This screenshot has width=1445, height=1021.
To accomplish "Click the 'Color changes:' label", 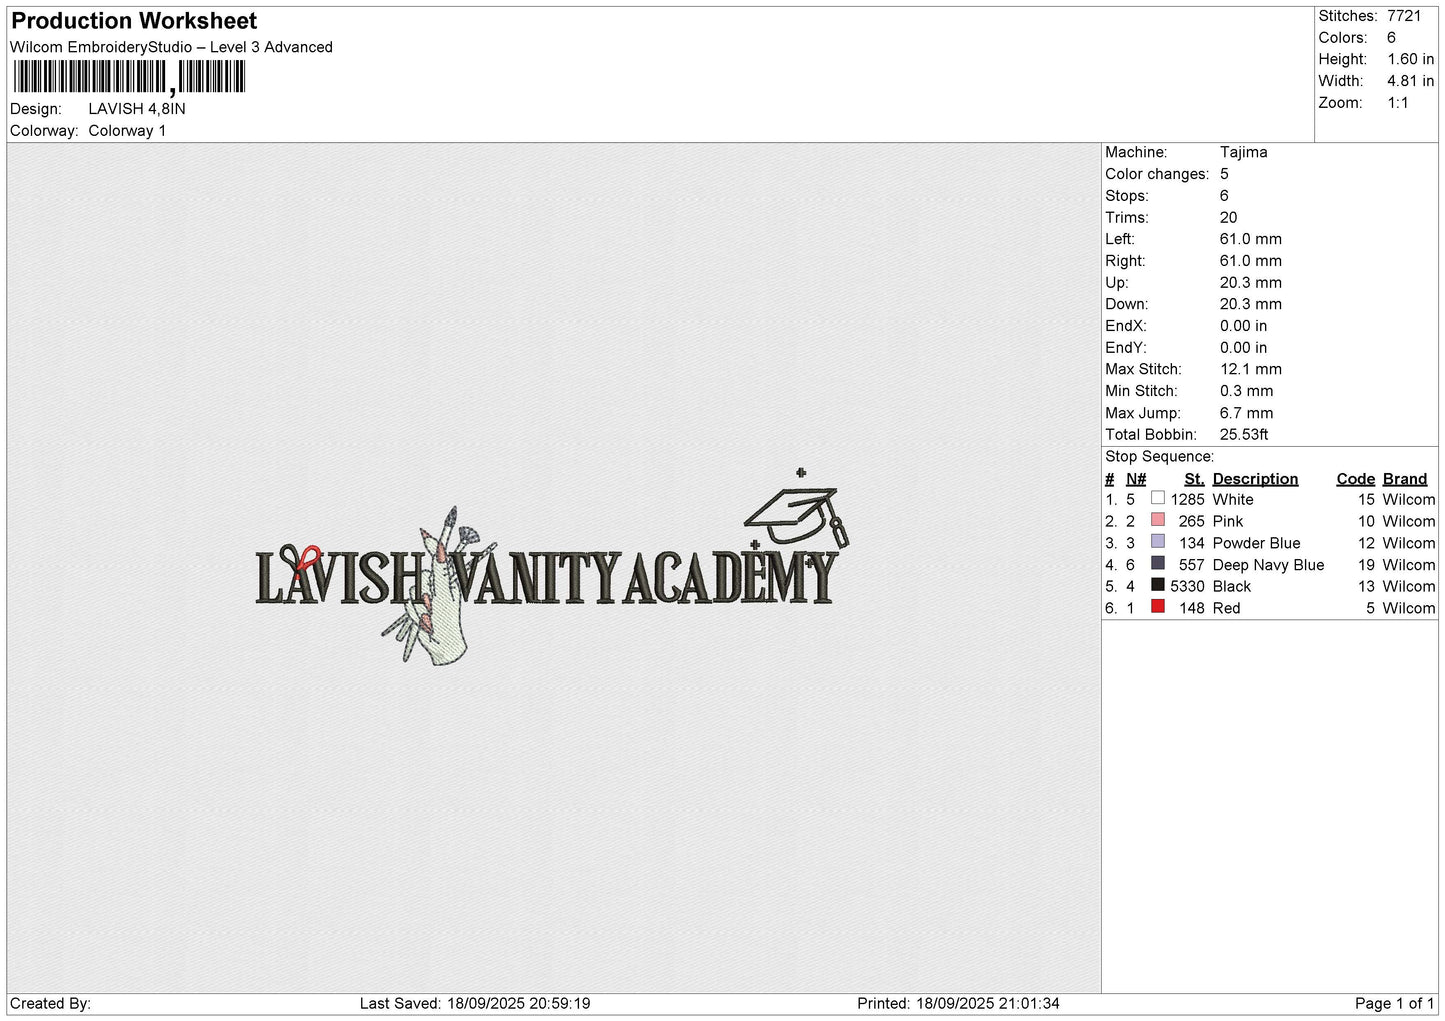I will pyautogui.click(x=1157, y=174).
